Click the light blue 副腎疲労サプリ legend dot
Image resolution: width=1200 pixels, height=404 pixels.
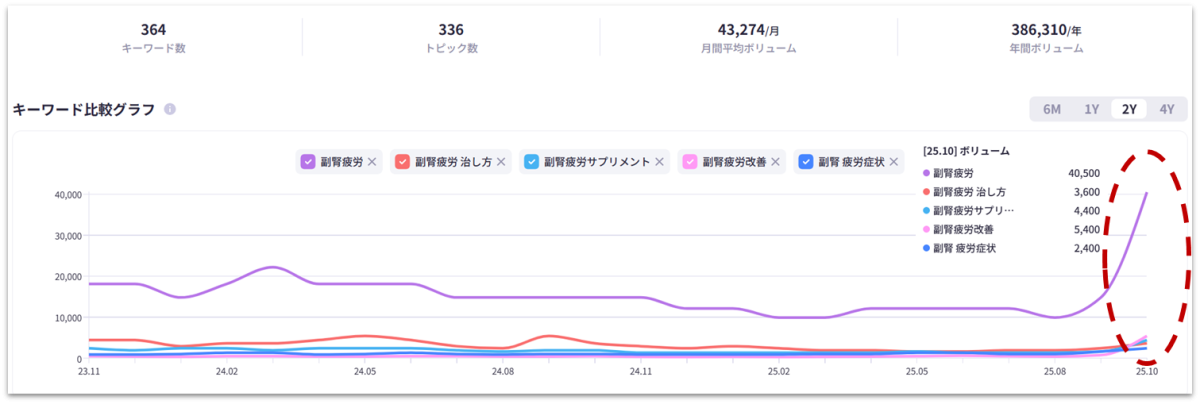[925, 211]
